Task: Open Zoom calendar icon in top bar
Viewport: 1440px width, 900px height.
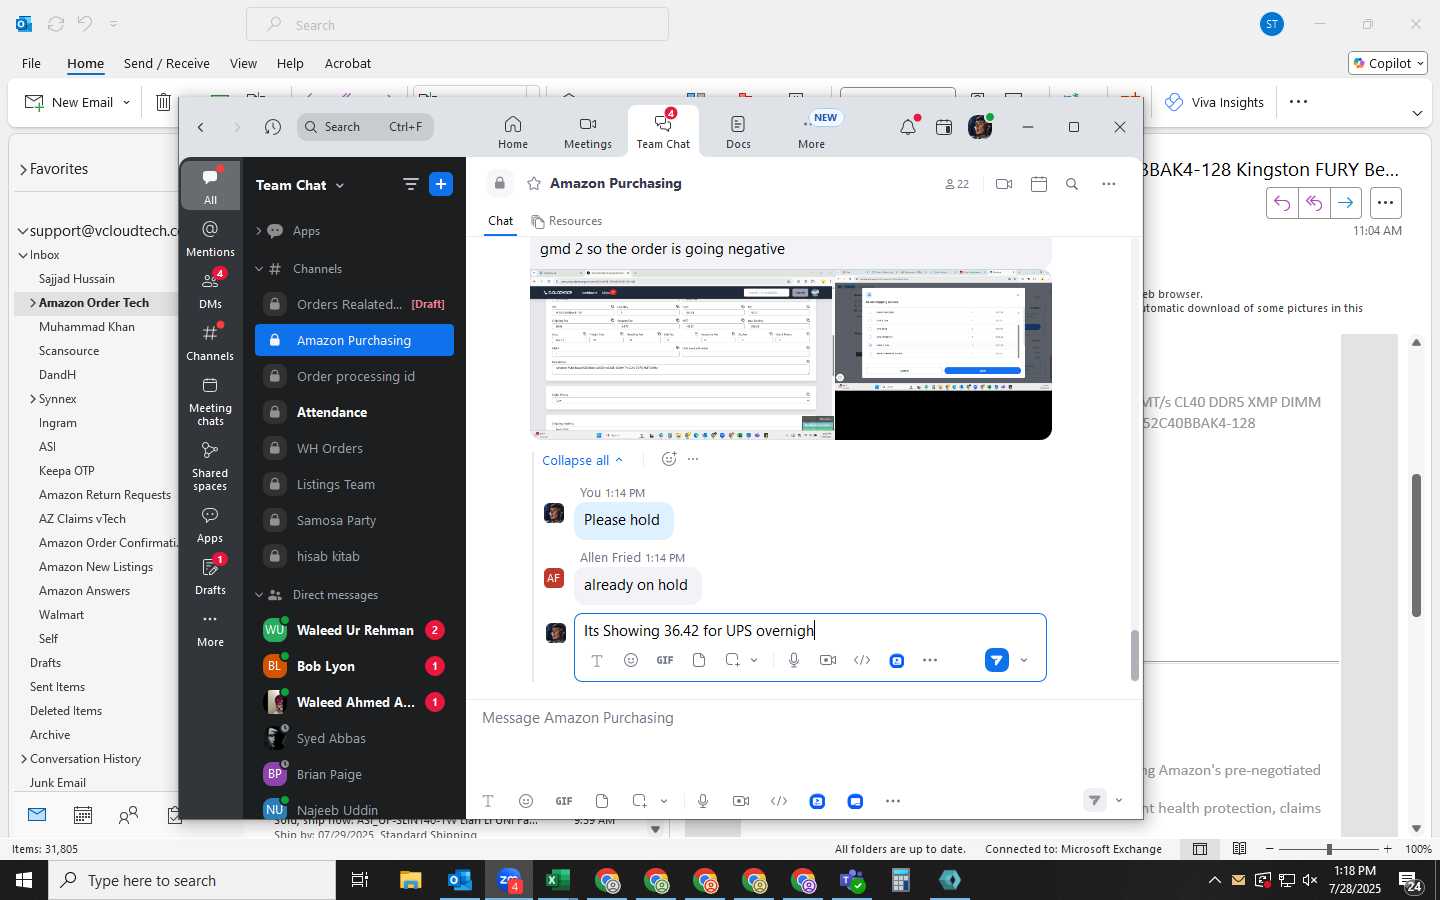Action: click(944, 127)
